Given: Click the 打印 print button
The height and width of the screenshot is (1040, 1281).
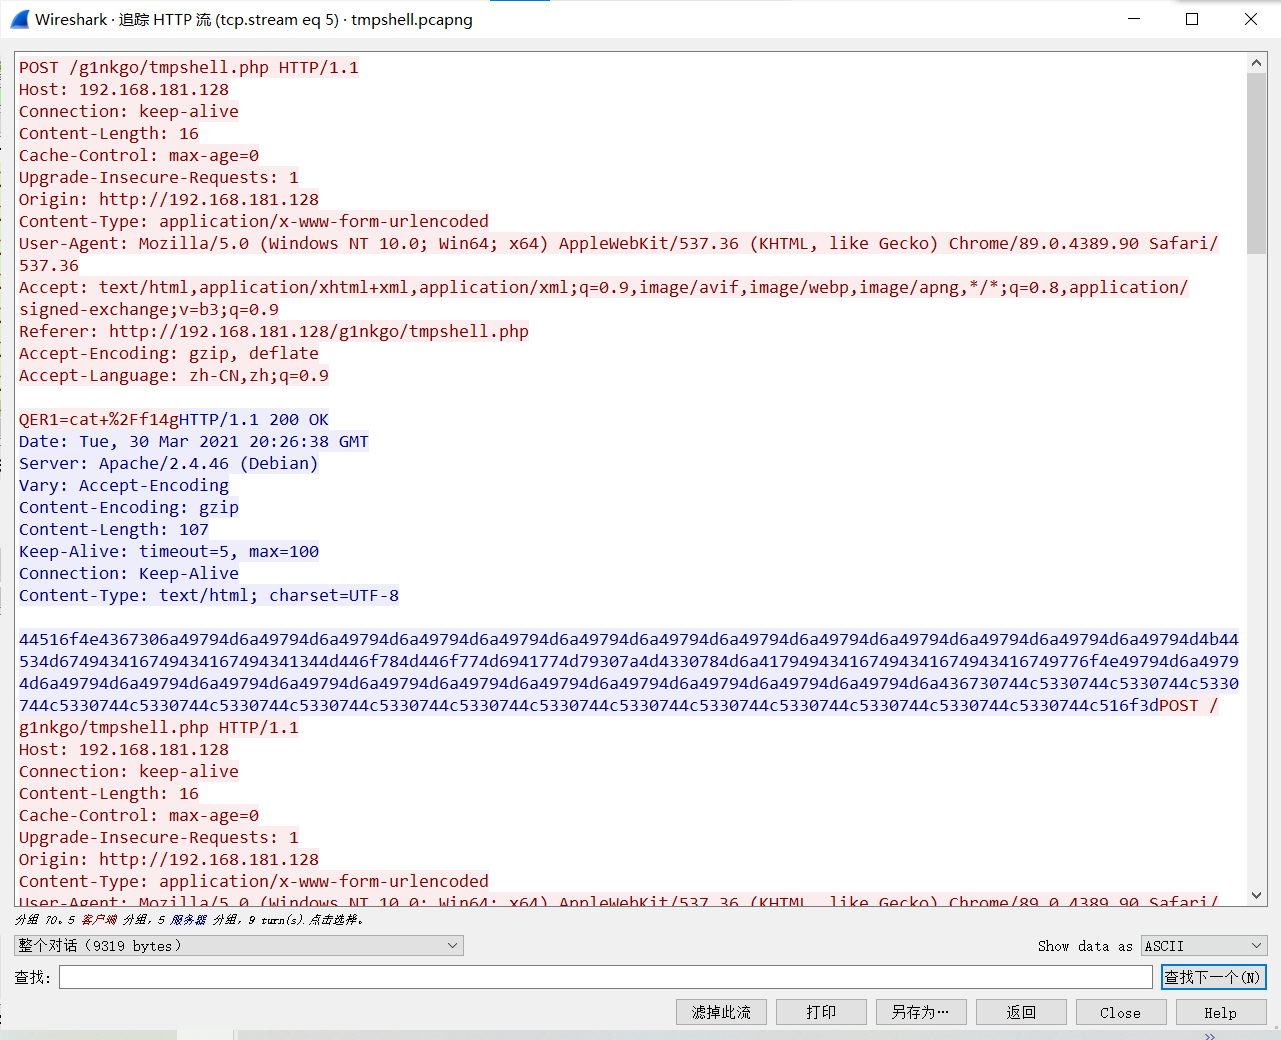Looking at the screenshot, I should pos(821,1012).
